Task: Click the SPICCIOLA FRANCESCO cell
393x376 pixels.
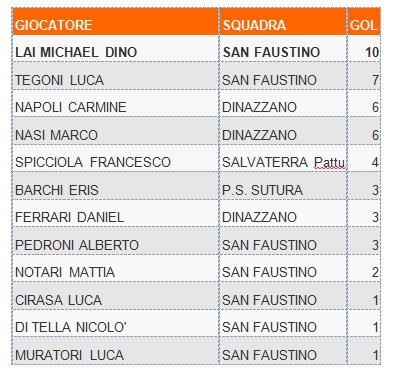Action: pyautogui.click(x=116, y=159)
